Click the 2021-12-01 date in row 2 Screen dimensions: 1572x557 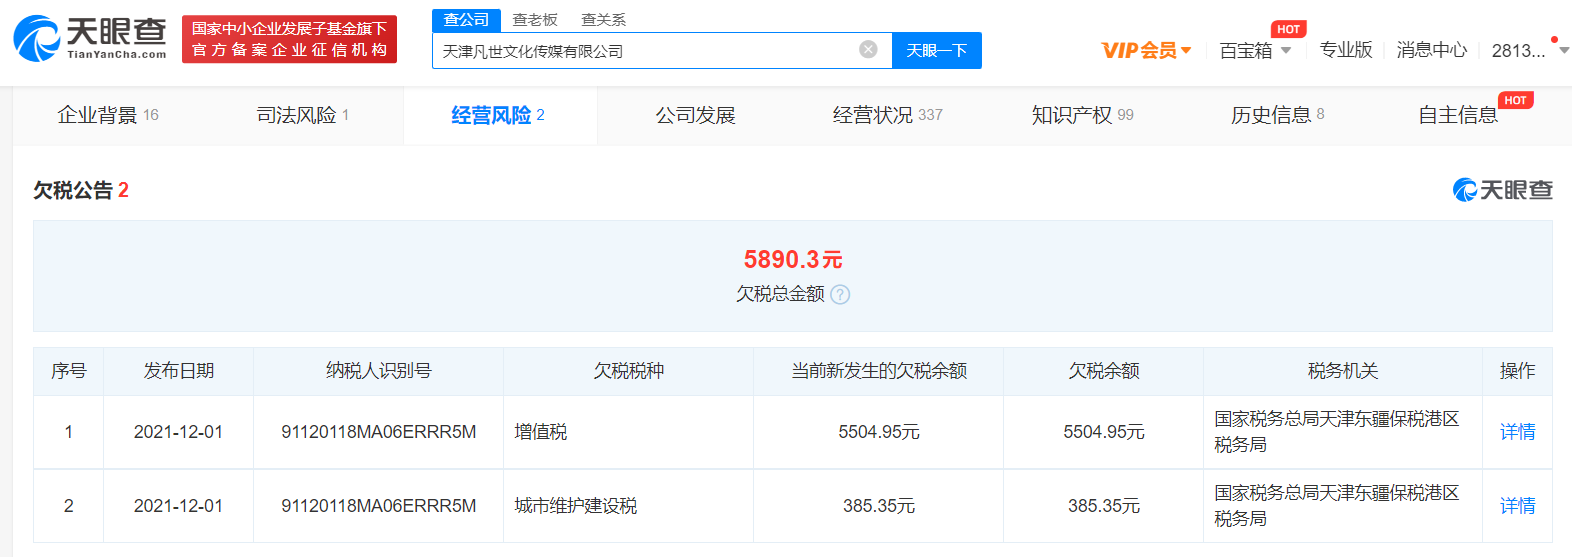tap(178, 506)
